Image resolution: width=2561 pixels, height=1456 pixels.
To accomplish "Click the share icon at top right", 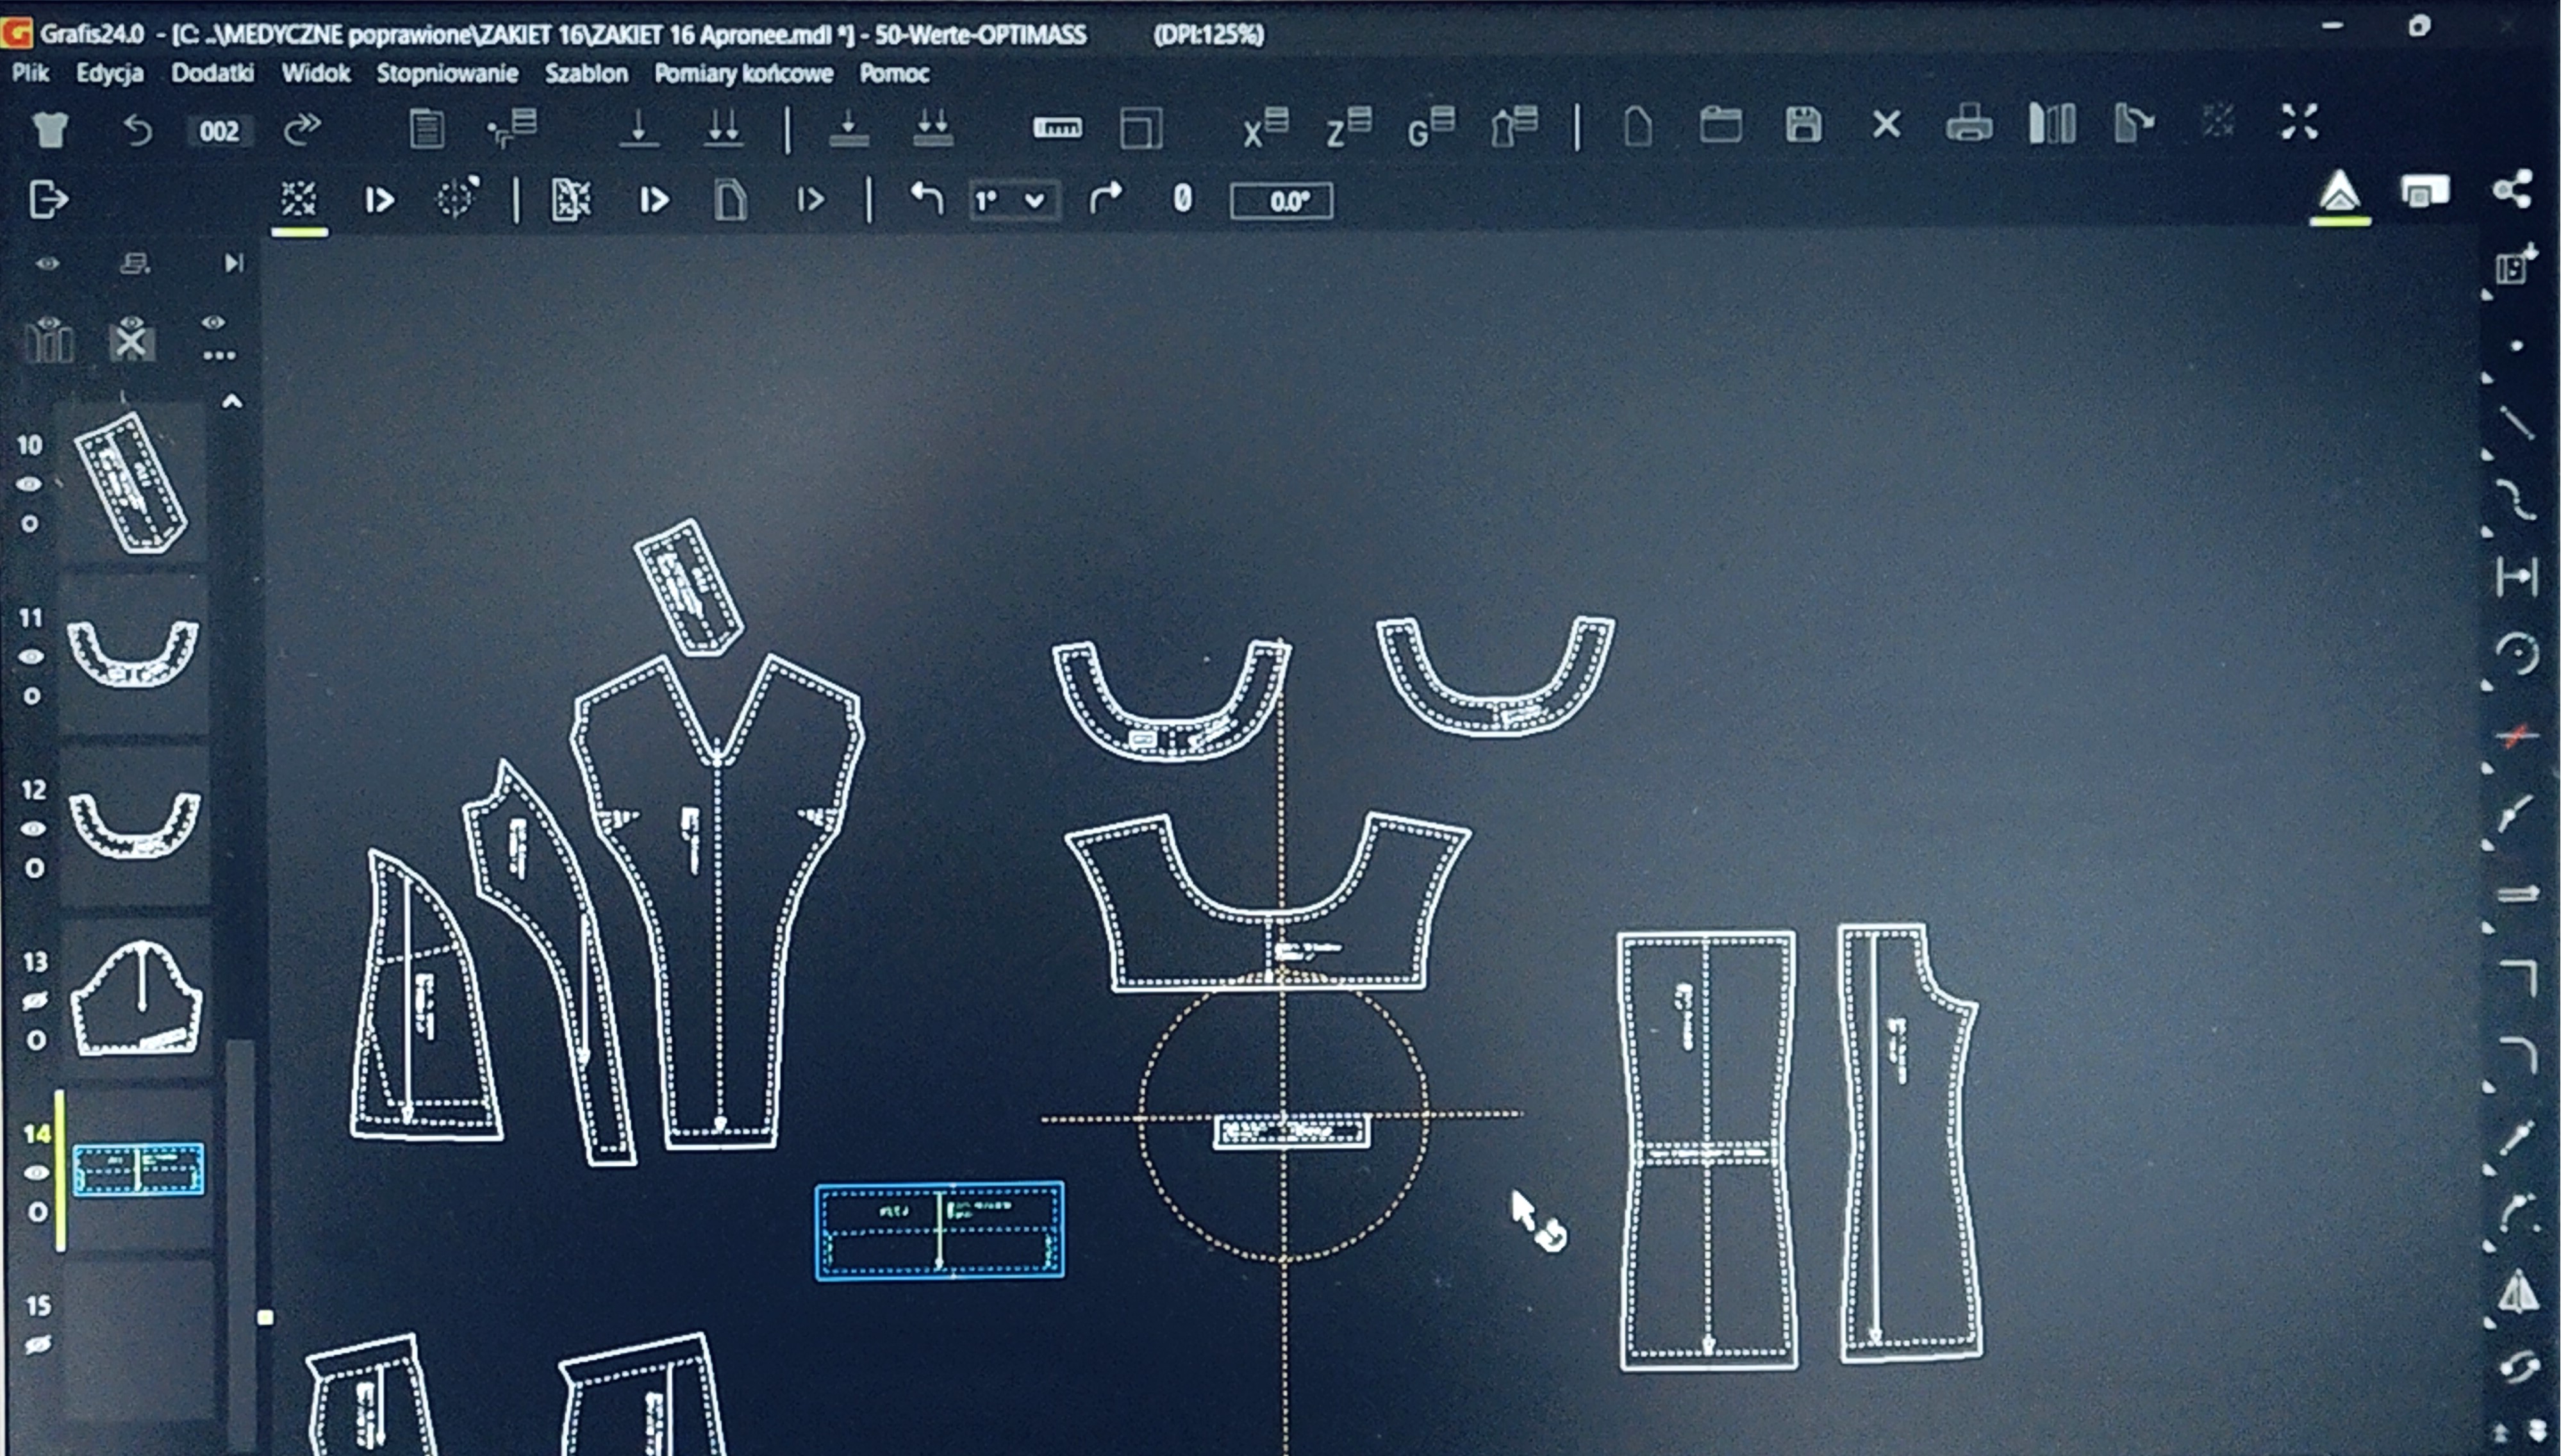I will pyautogui.click(x=2512, y=189).
